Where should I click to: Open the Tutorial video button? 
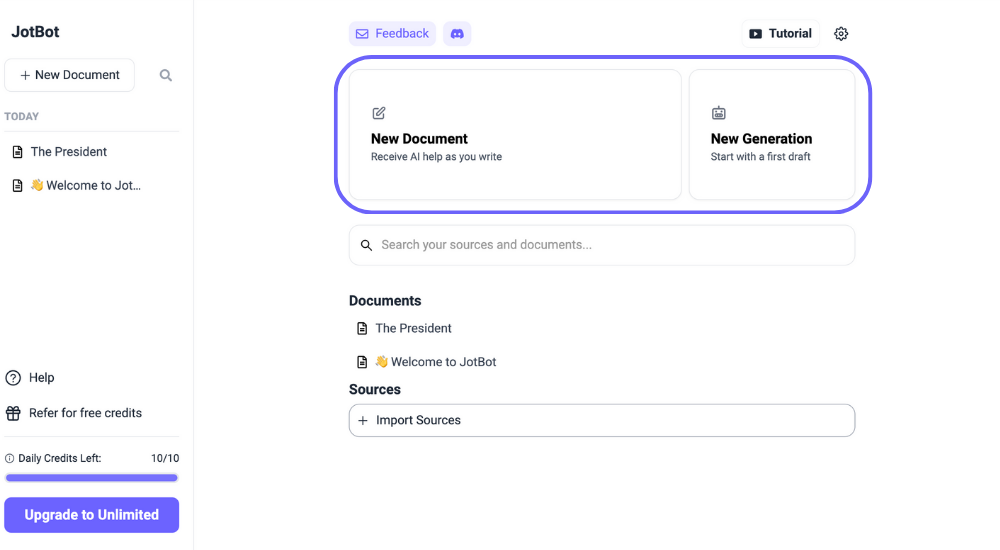[781, 34]
